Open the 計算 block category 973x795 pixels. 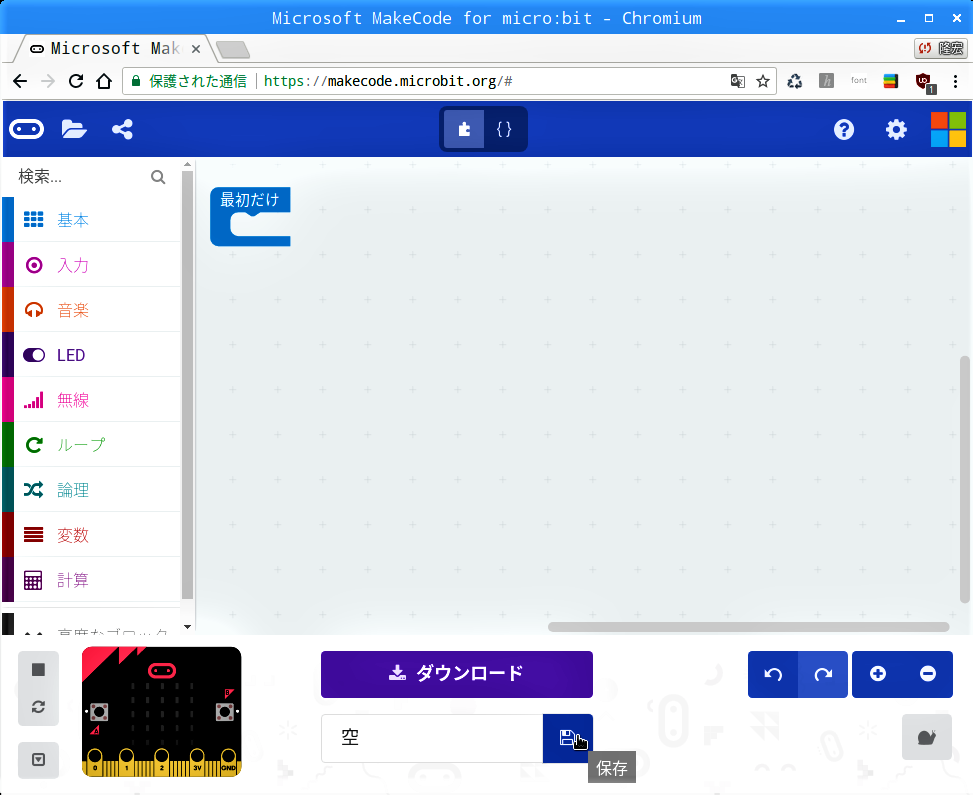(92, 580)
